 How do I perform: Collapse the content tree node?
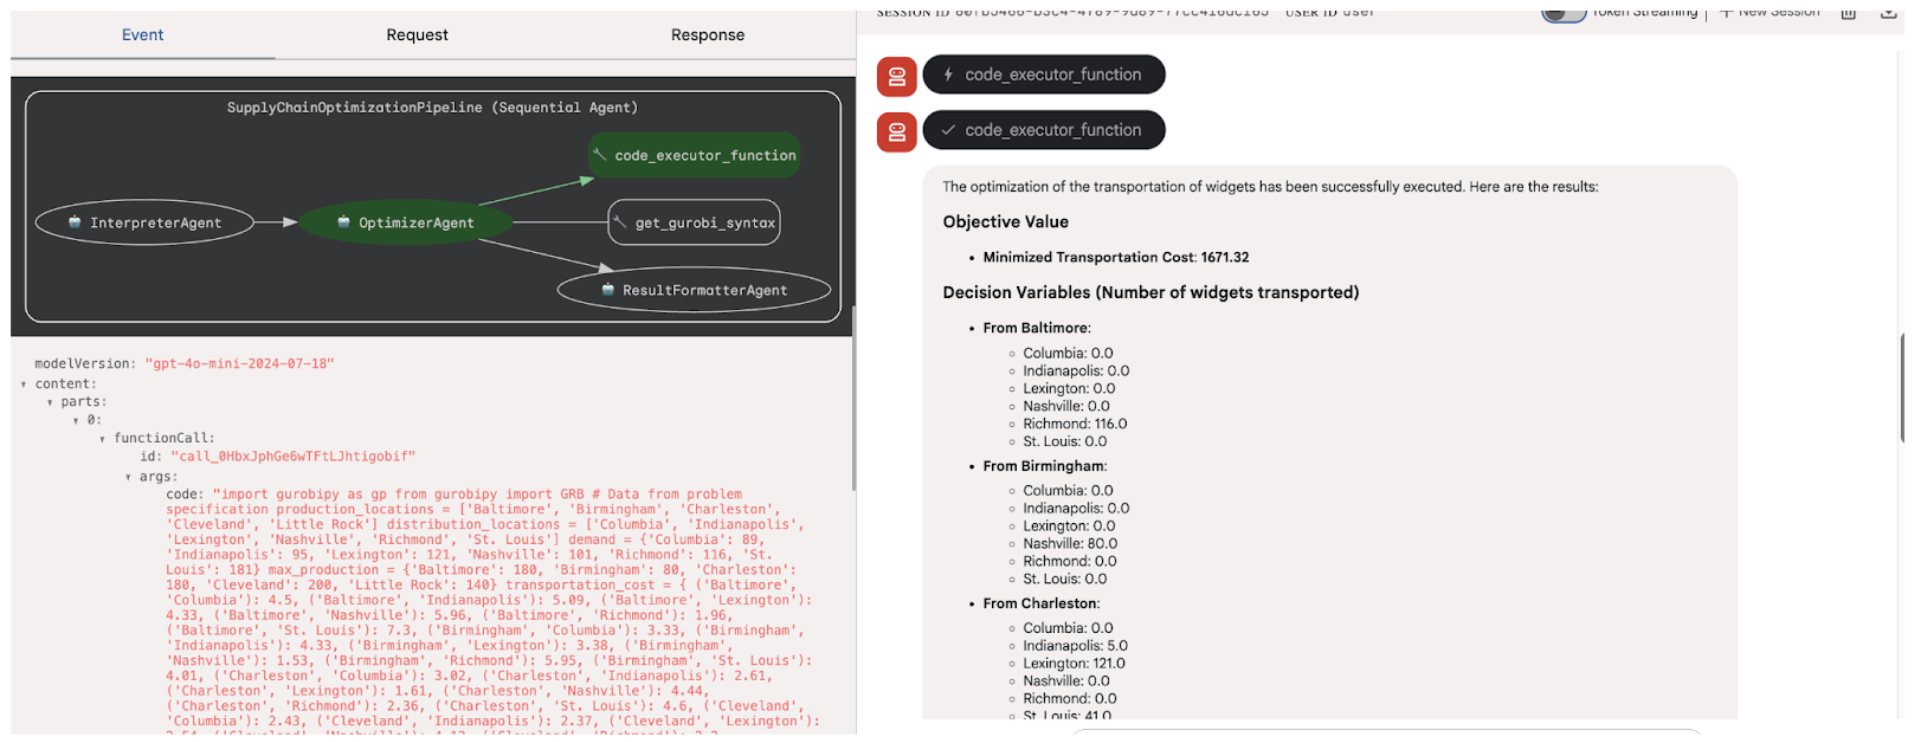pos(24,385)
